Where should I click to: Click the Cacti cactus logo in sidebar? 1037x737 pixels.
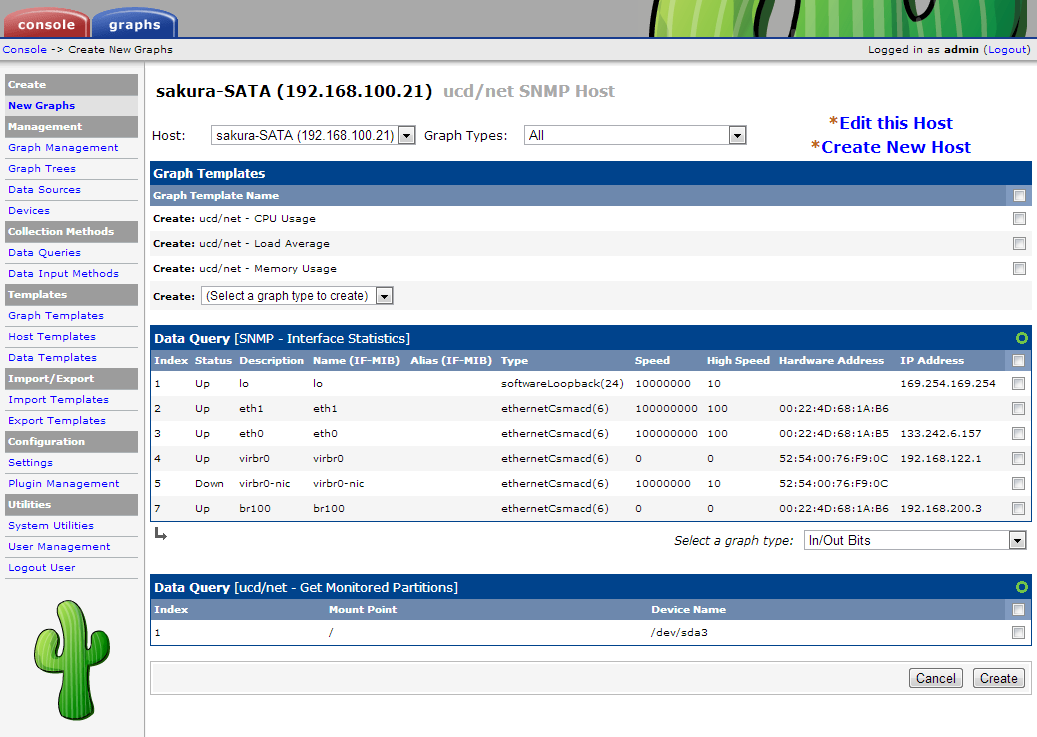tap(70, 660)
